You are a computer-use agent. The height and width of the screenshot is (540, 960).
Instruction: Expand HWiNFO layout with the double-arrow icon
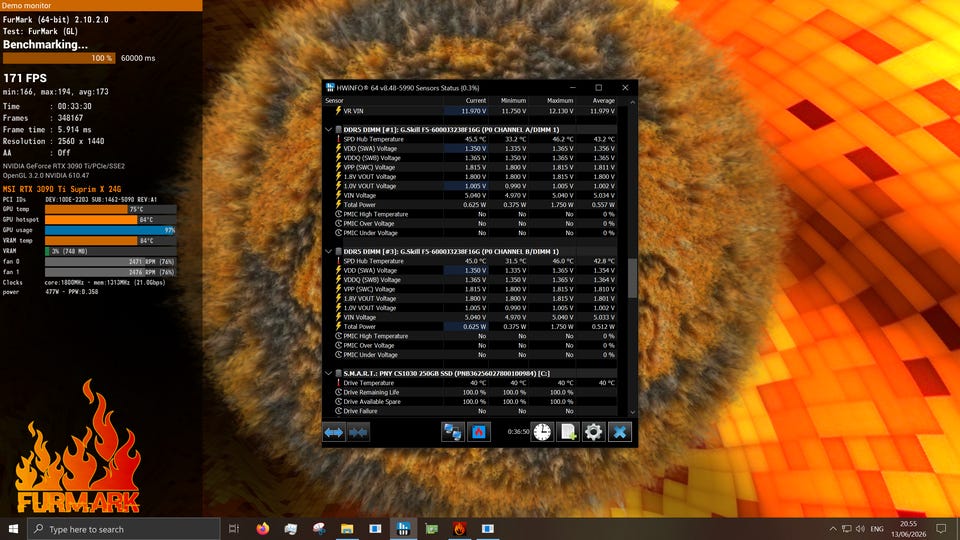click(334, 432)
